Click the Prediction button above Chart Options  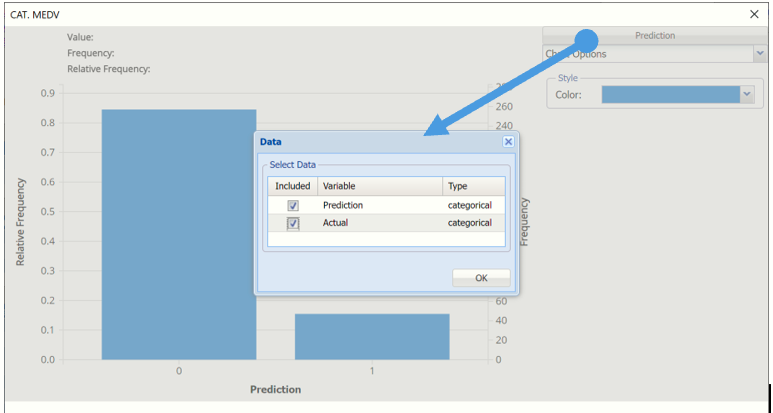coord(654,35)
